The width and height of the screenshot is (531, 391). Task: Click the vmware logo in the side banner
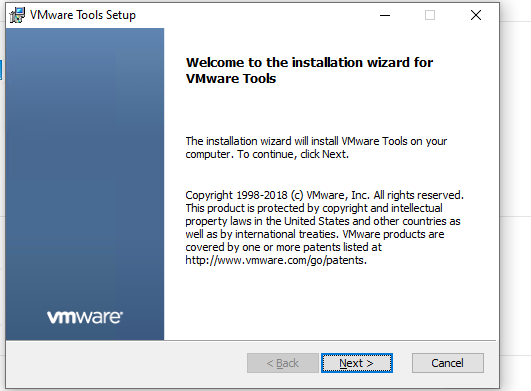point(85,317)
